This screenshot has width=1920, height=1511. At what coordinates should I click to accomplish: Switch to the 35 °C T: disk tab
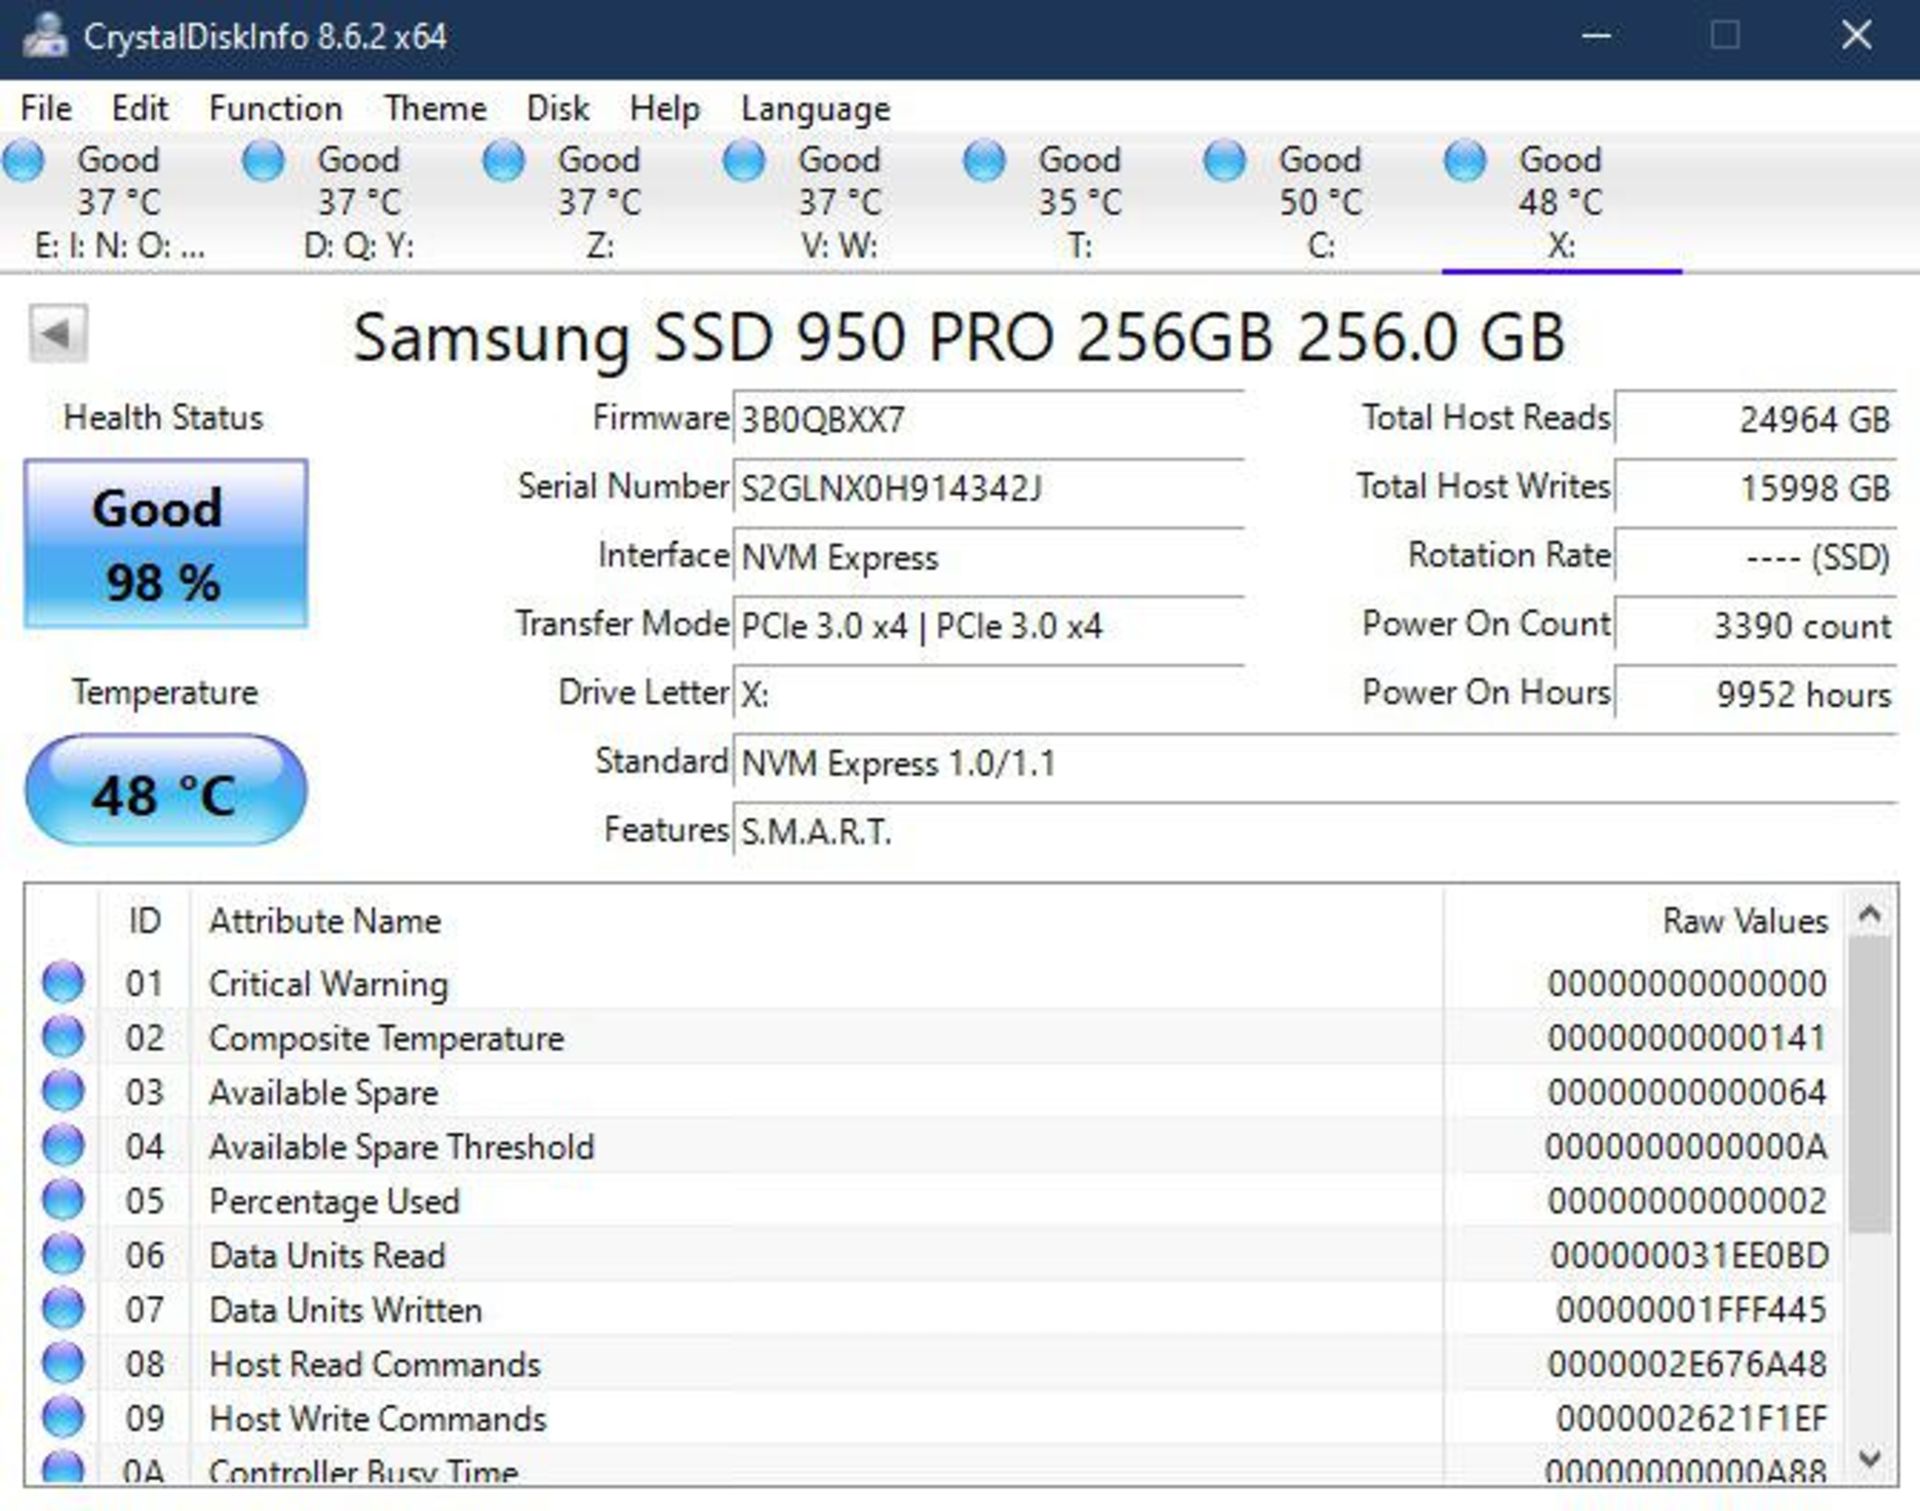pos(1080,202)
